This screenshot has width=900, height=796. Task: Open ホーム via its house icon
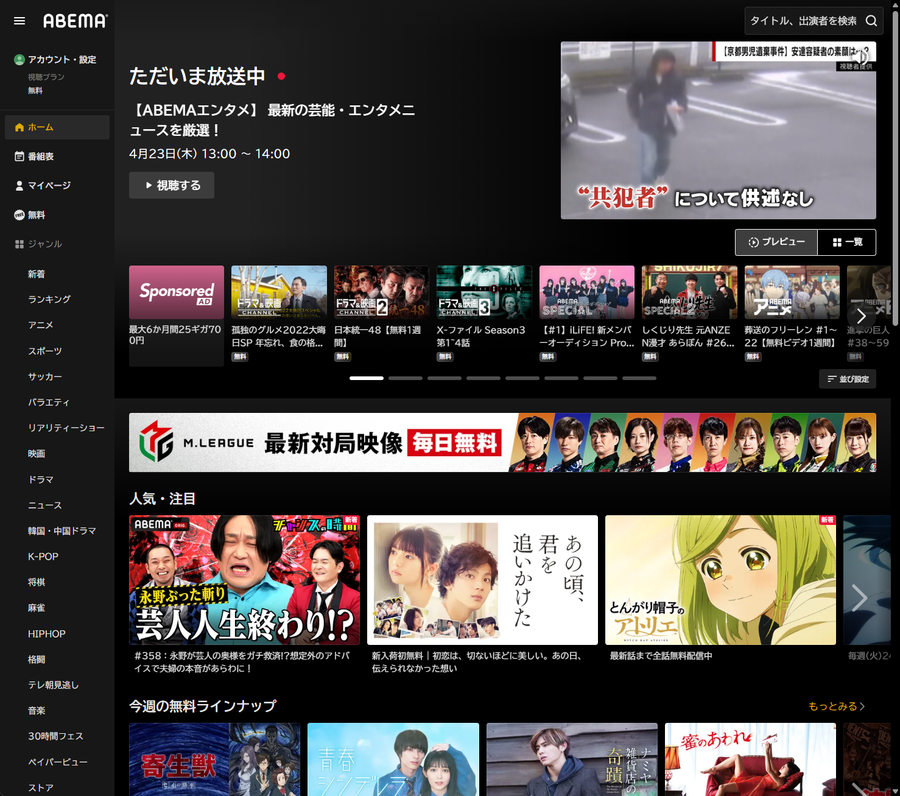(x=20, y=127)
